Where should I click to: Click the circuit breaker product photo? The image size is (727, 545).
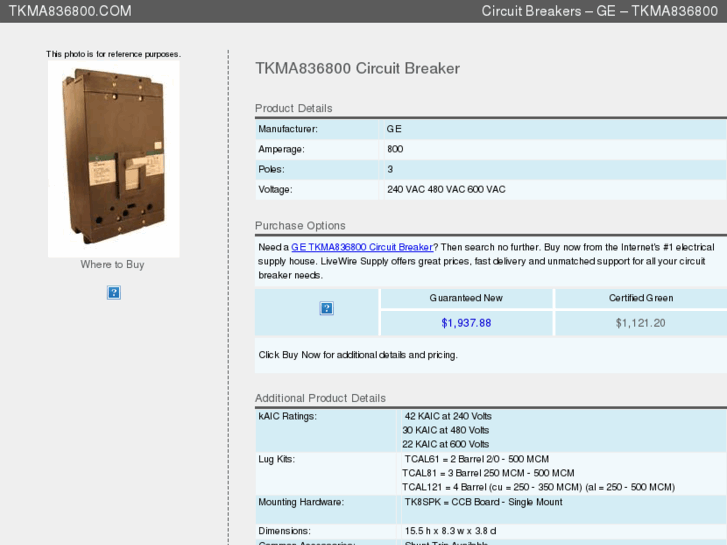click(114, 159)
